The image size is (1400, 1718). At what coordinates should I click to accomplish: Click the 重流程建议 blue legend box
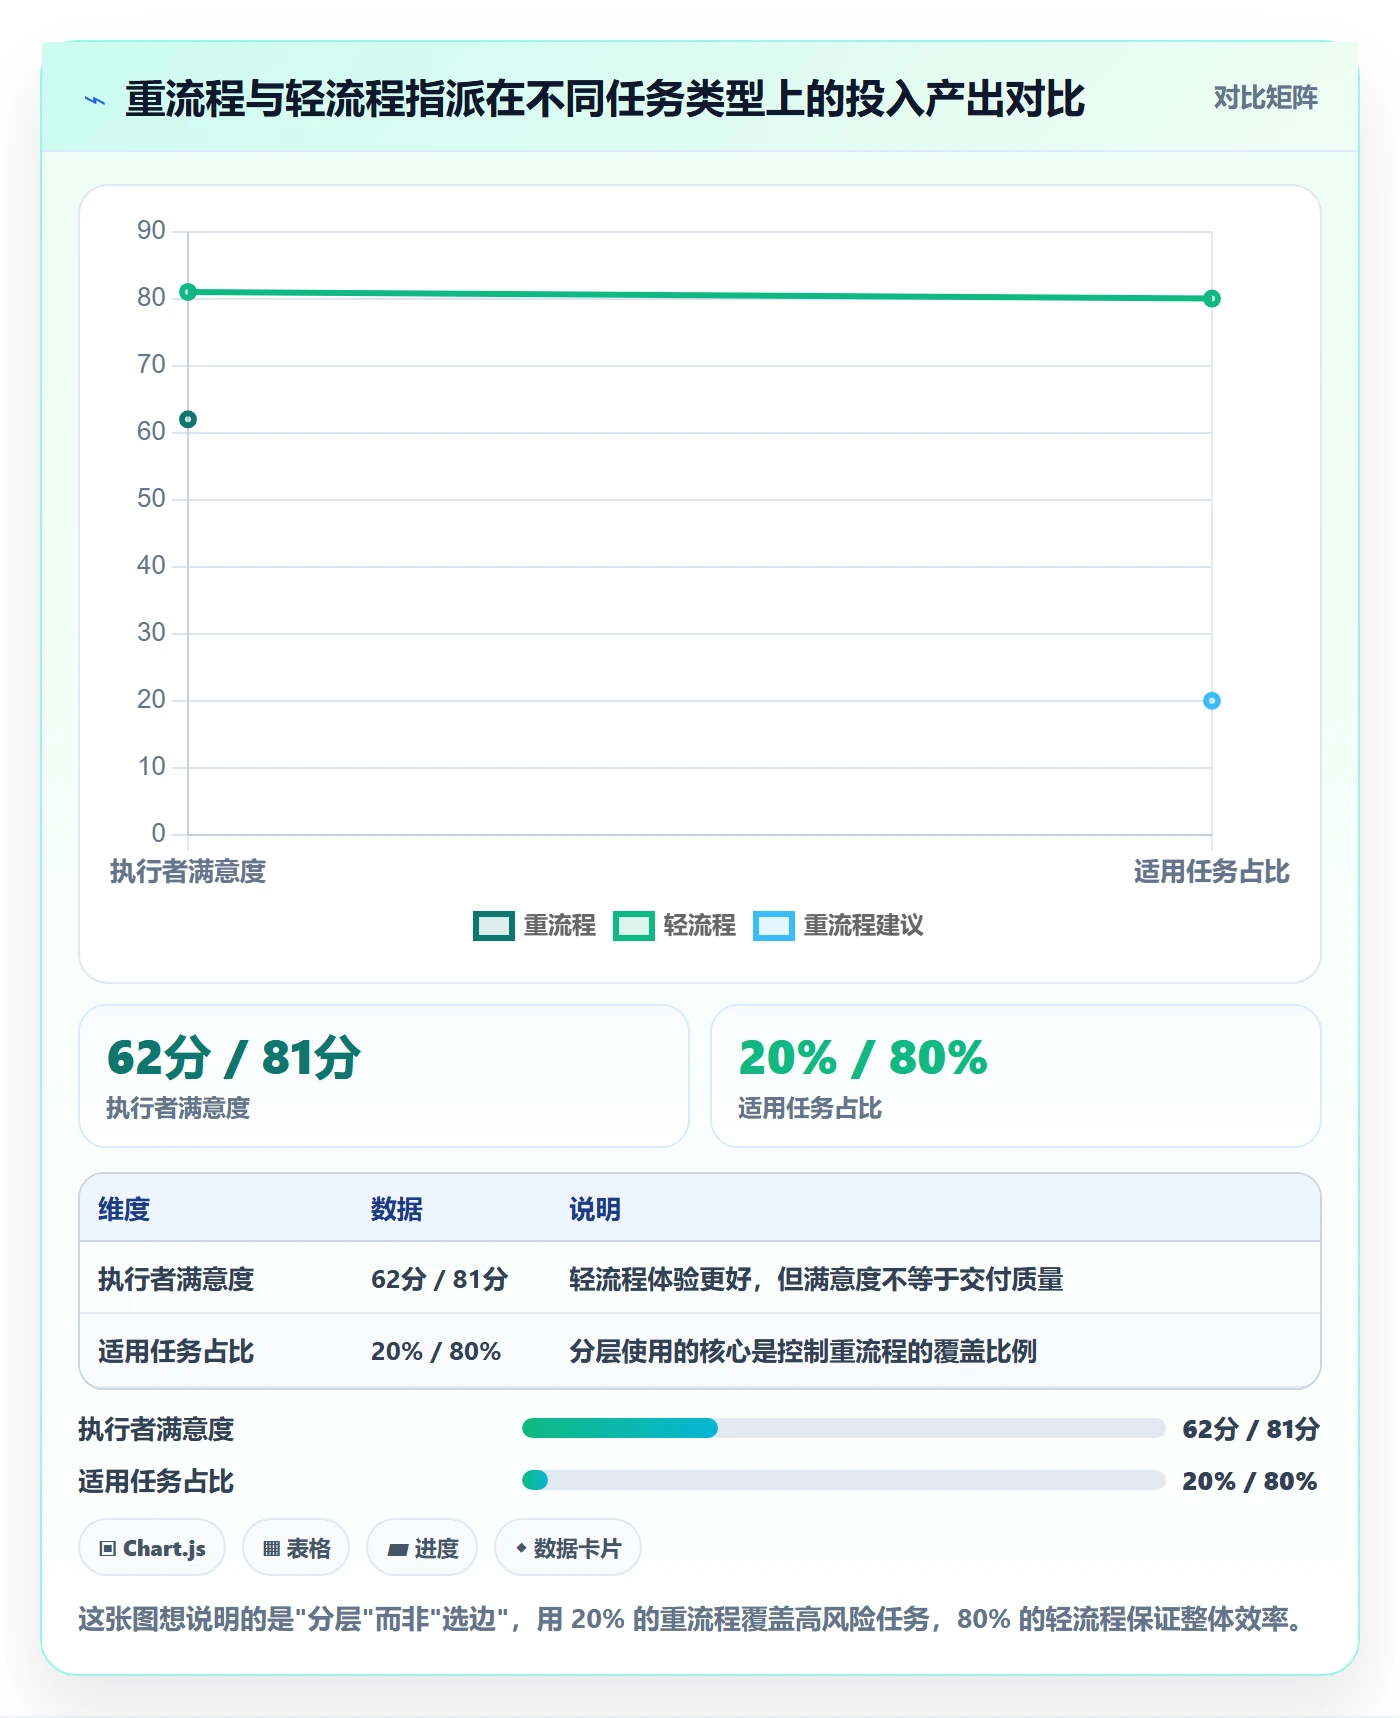[x=773, y=926]
